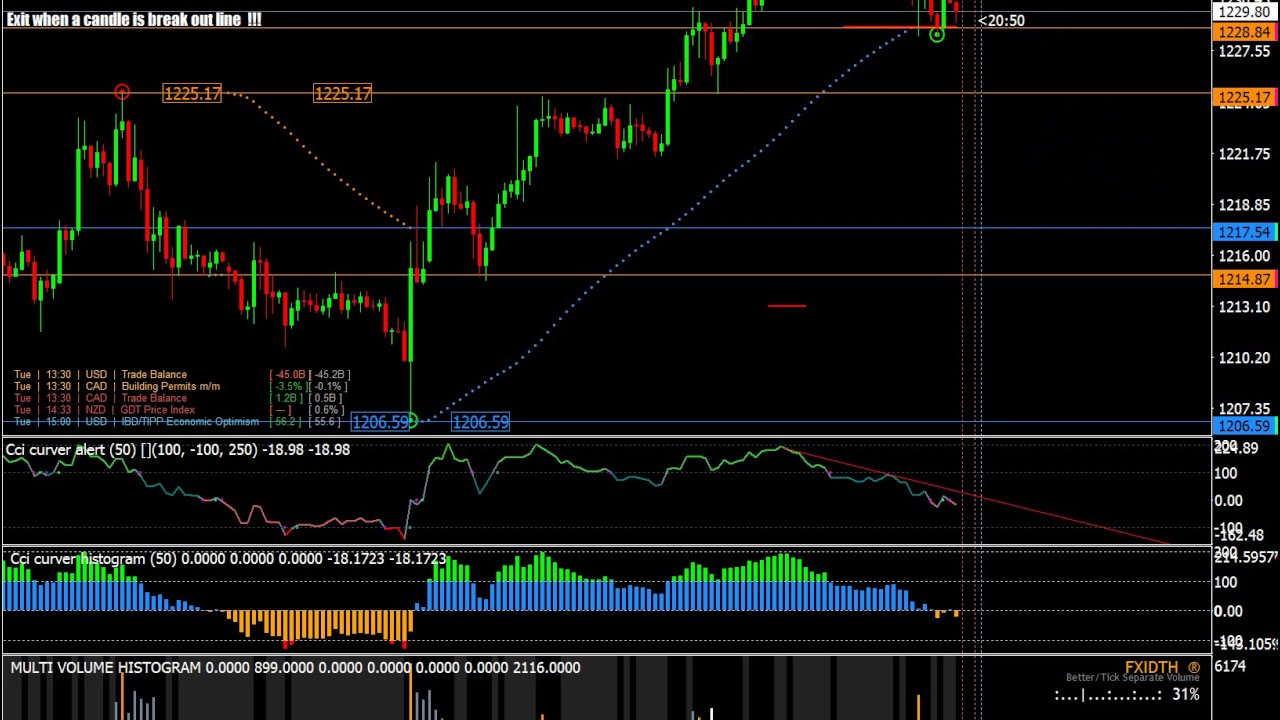Click the 1229.80 current price tag on axis
Viewport: 1280px width, 720px height.
coord(1245,12)
